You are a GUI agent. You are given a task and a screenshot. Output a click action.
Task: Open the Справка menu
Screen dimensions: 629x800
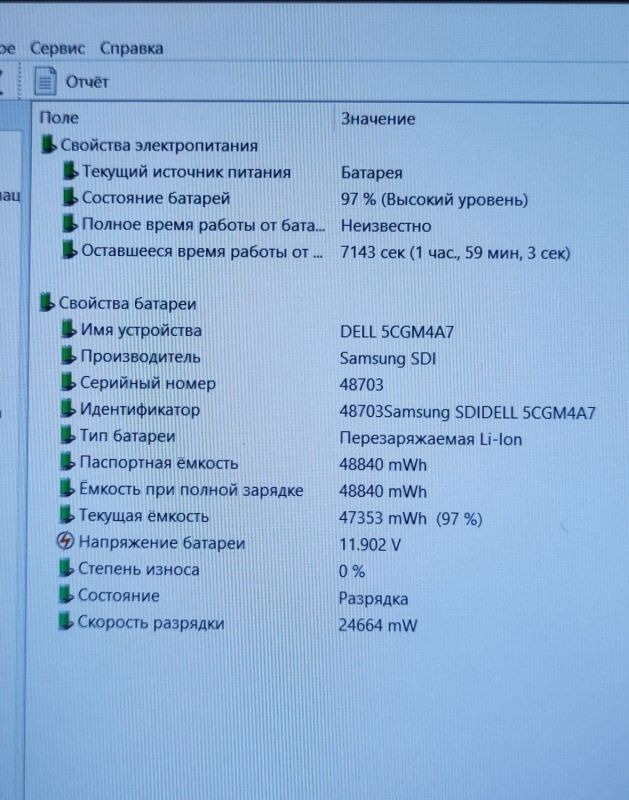click(x=132, y=48)
